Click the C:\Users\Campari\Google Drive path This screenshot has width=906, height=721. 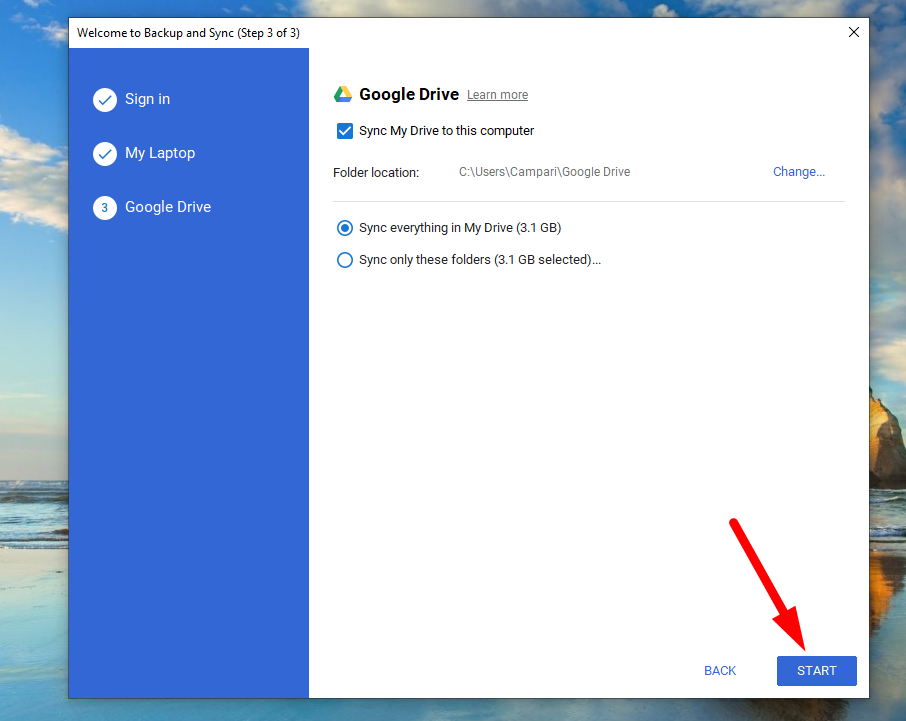tap(544, 172)
